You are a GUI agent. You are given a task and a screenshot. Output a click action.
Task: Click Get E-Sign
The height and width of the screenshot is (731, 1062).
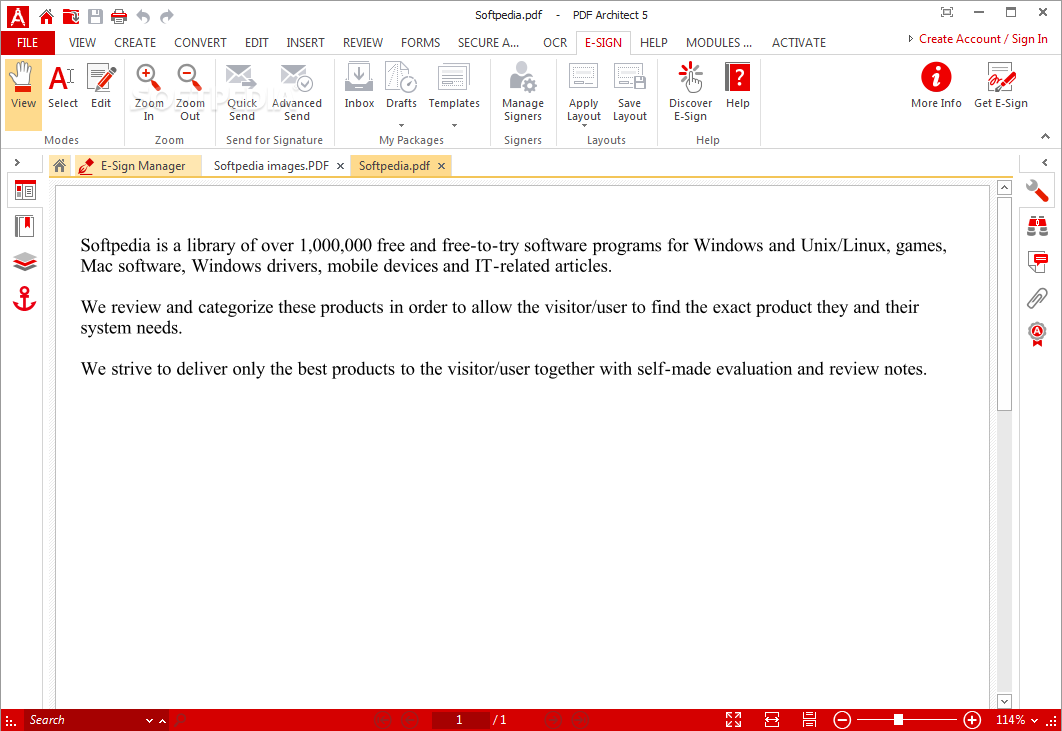click(1000, 85)
